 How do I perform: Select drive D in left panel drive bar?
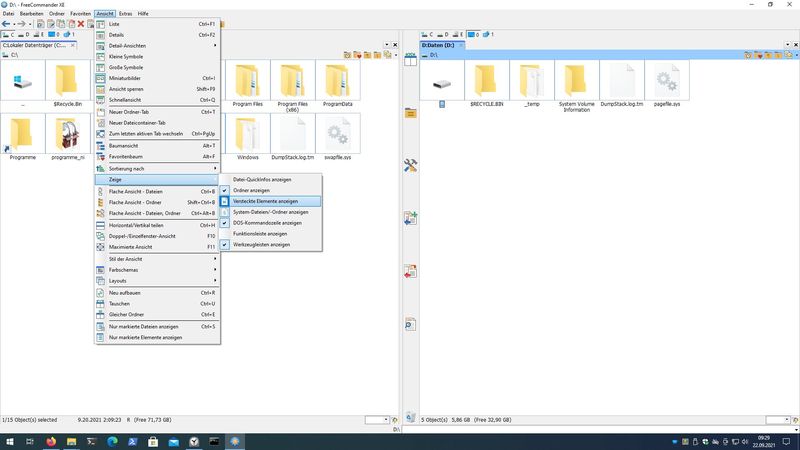[23, 35]
